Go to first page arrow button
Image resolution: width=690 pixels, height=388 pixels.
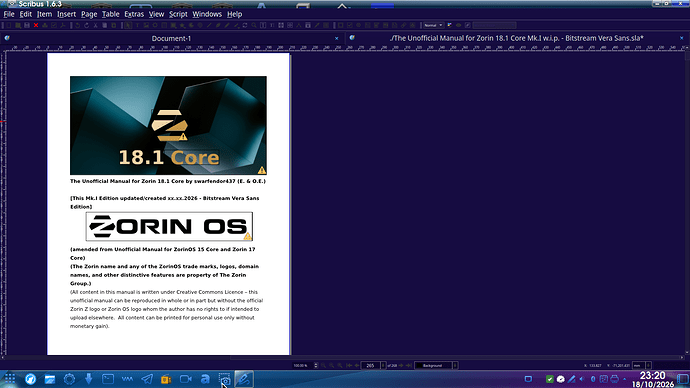[349, 365]
